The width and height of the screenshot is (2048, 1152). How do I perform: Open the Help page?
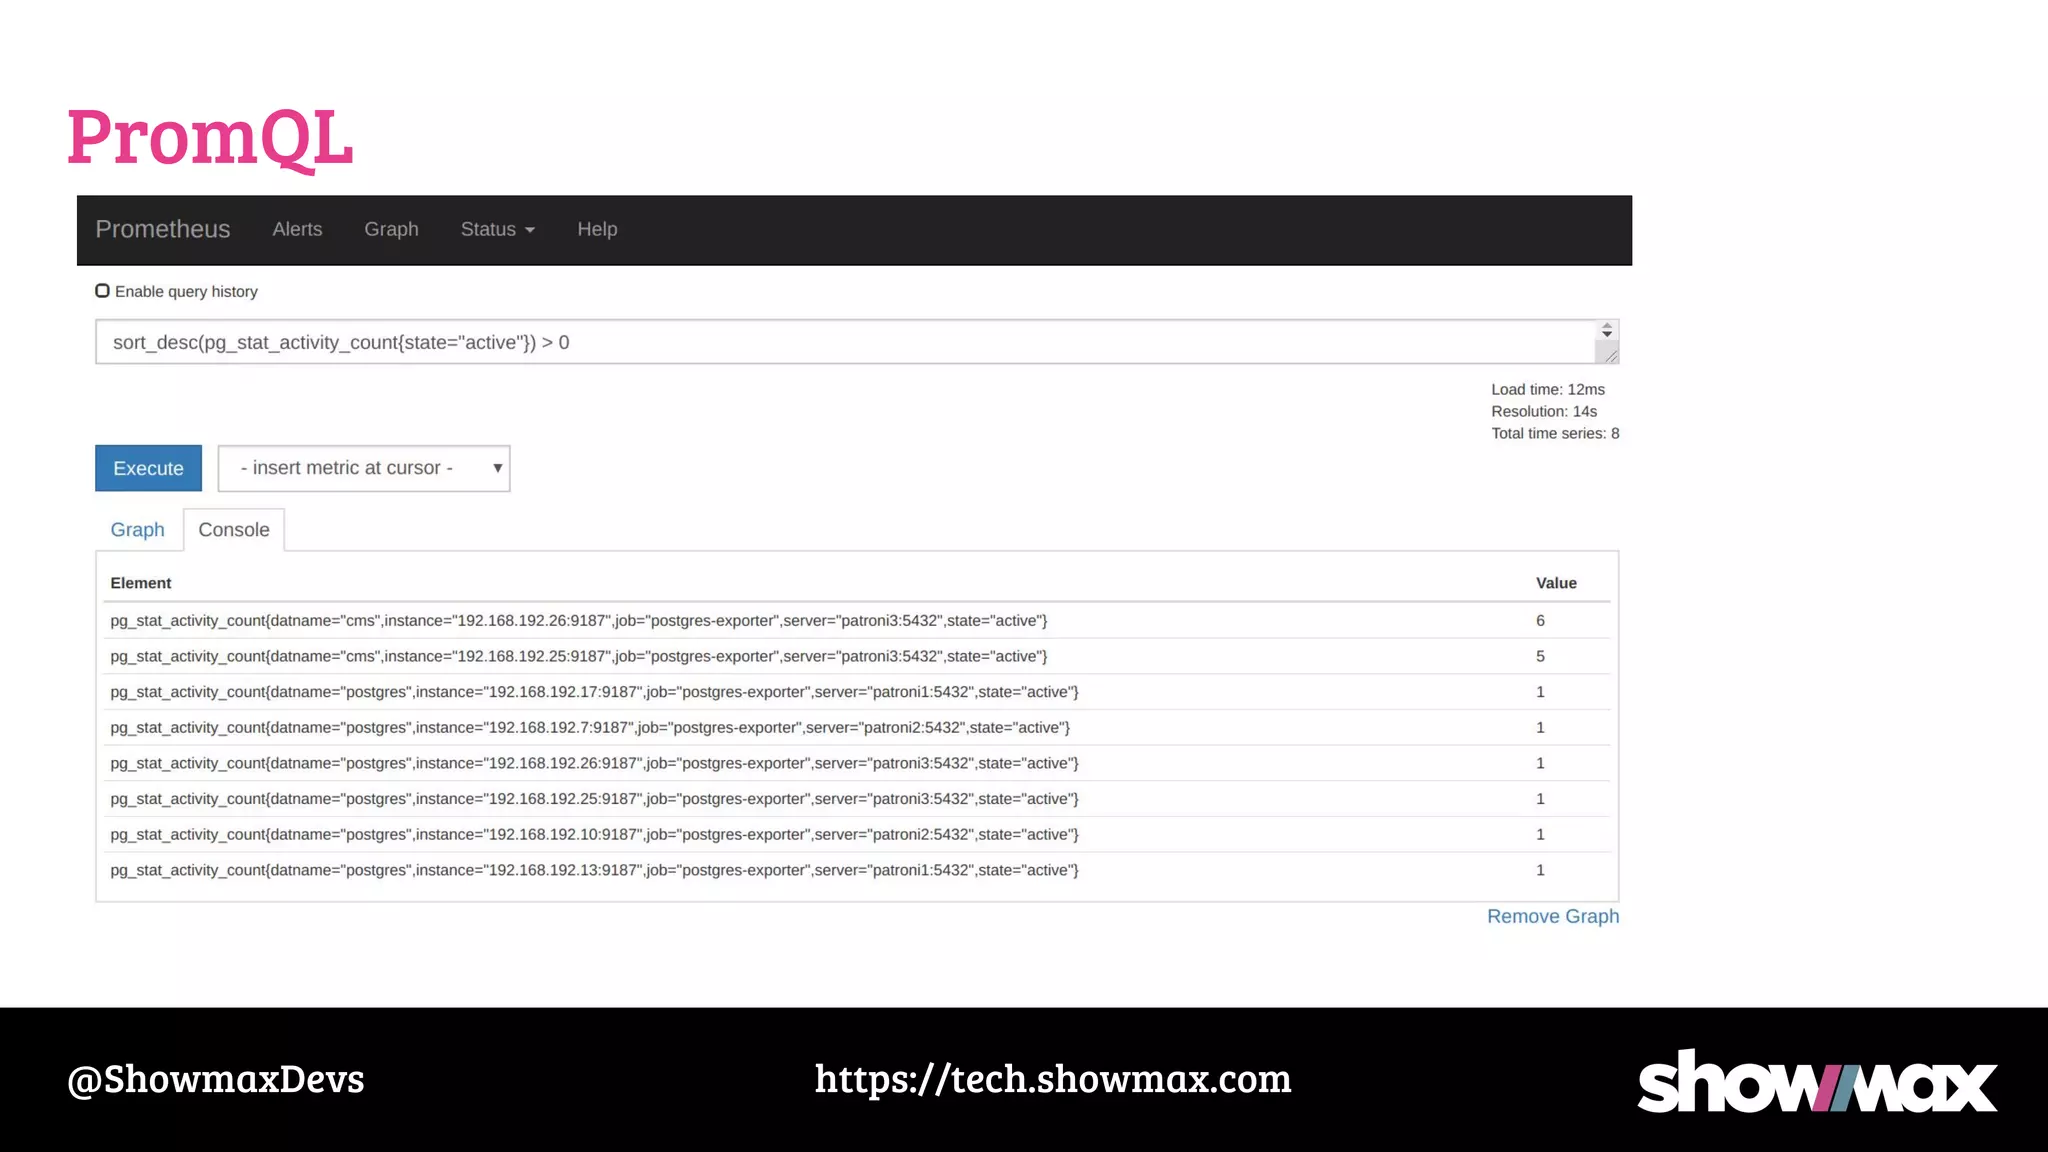coord(597,229)
